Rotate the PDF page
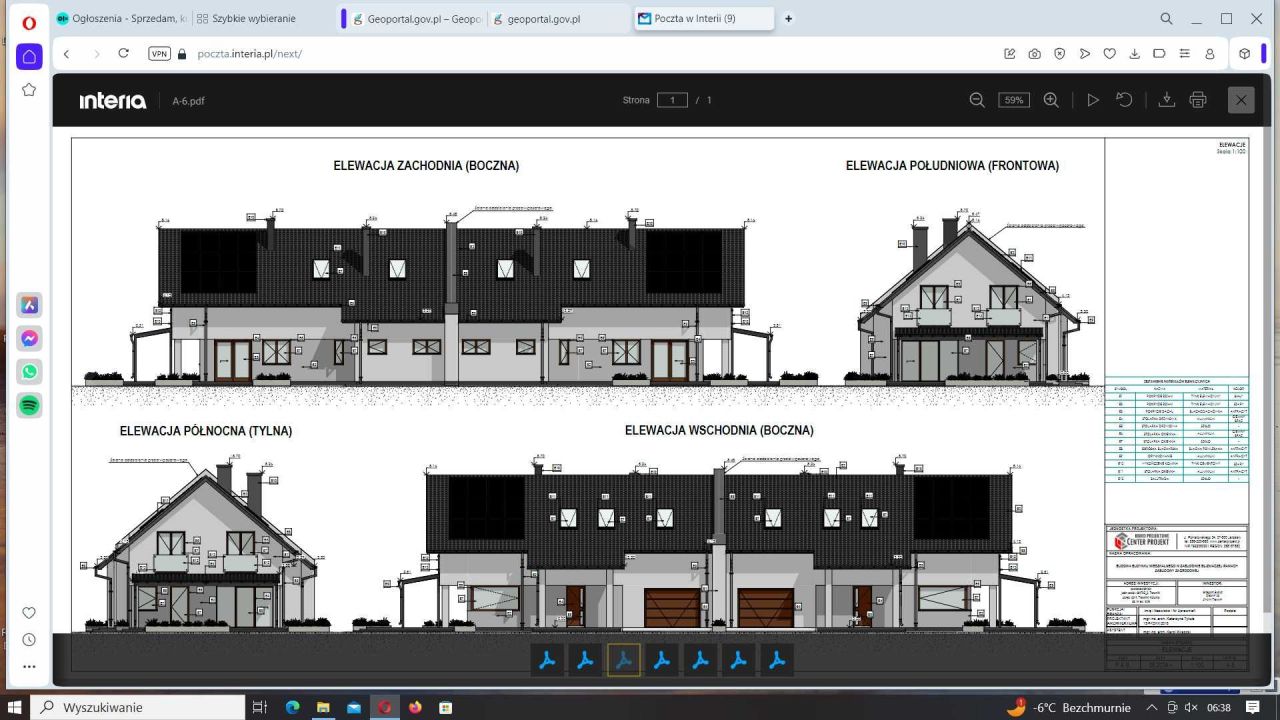Image resolution: width=1280 pixels, height=720 pixels. click(x=1124, y=100)
